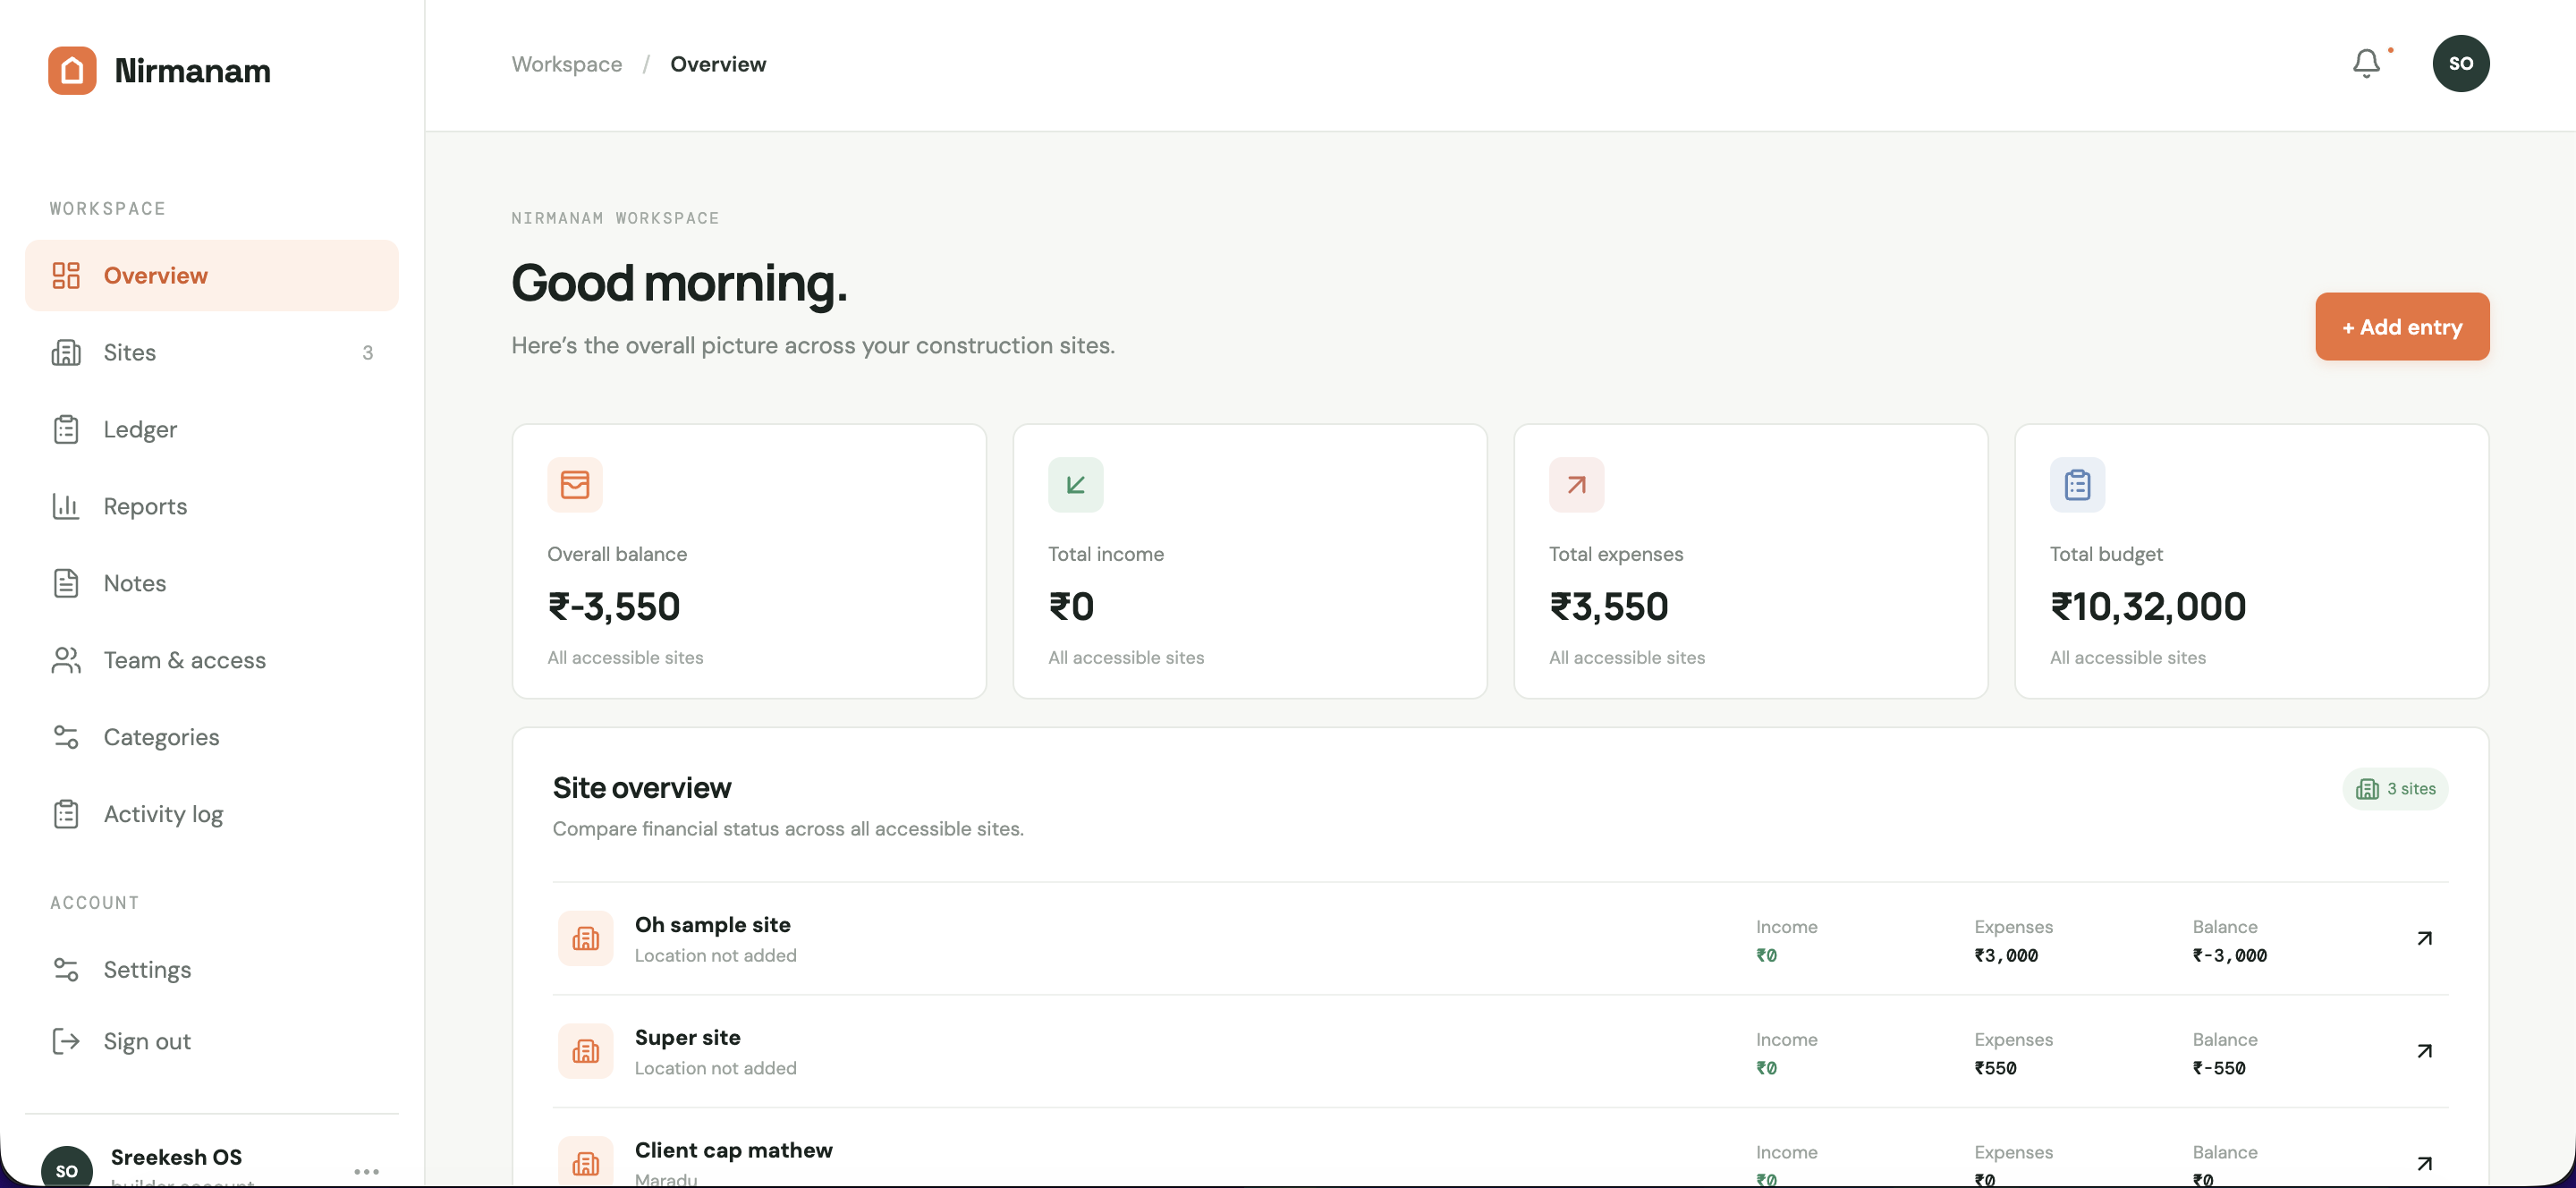Click the Super site name
The width and height of the screenshot is (2576, 1188).
[688, 1038]
